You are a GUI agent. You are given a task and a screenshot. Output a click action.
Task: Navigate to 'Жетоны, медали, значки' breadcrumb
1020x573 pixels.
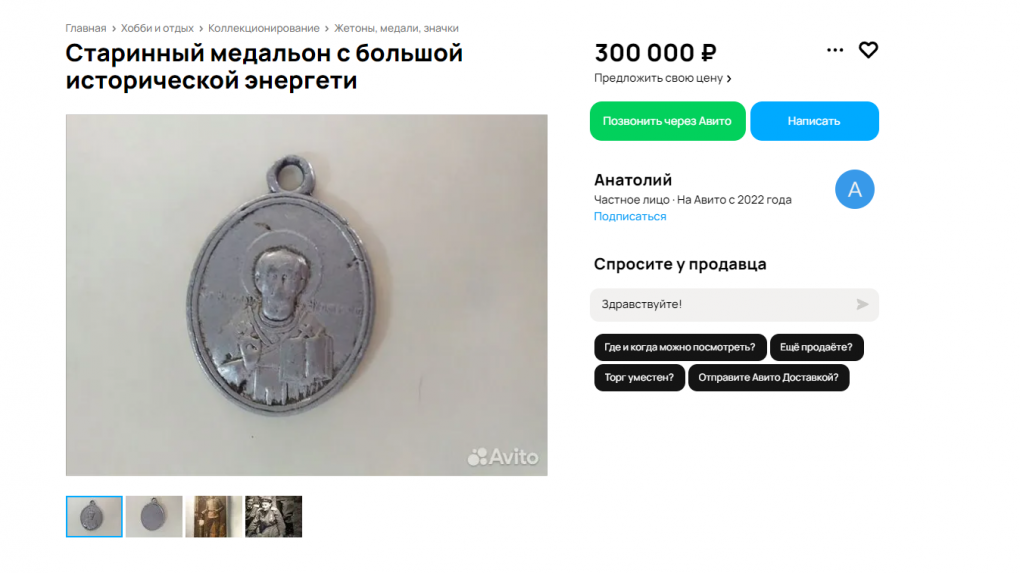pos(396,29)
